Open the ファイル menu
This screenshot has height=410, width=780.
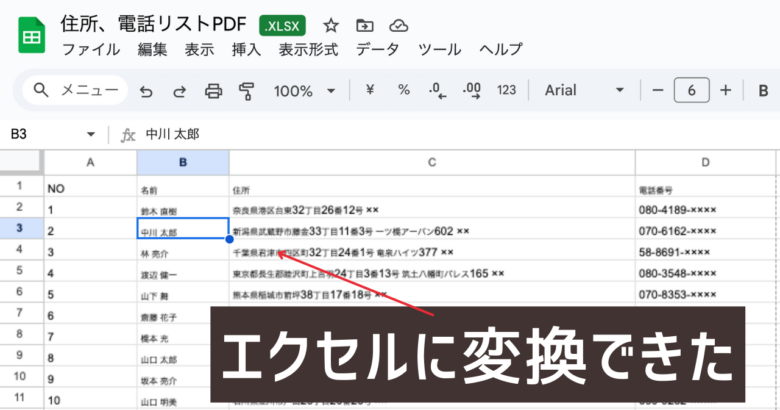(91, 50)
